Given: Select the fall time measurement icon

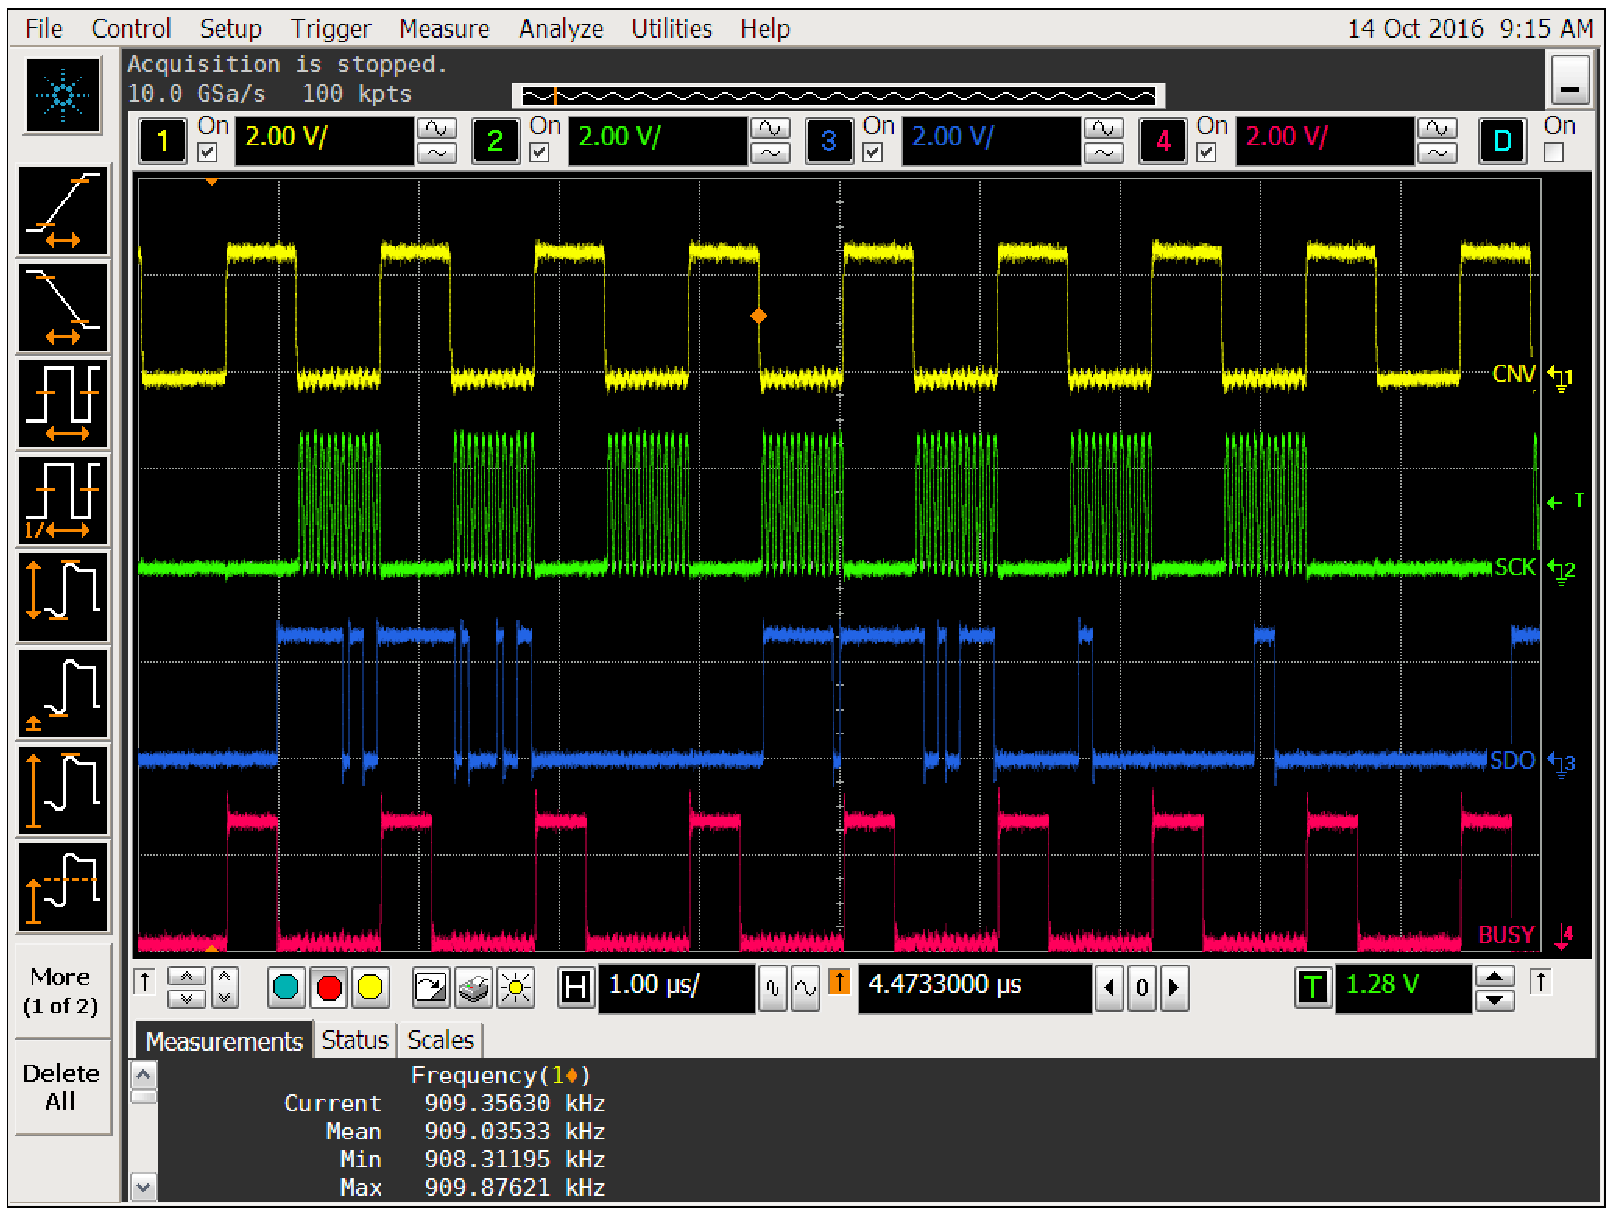Looking at the screenshot, I should pos(63,307).
